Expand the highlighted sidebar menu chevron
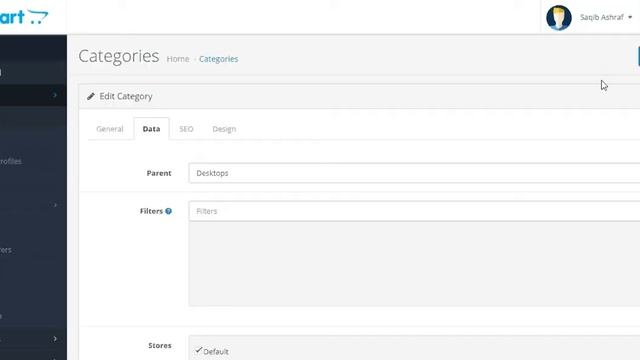Screen dimensions: 640x360 [55, 95]
